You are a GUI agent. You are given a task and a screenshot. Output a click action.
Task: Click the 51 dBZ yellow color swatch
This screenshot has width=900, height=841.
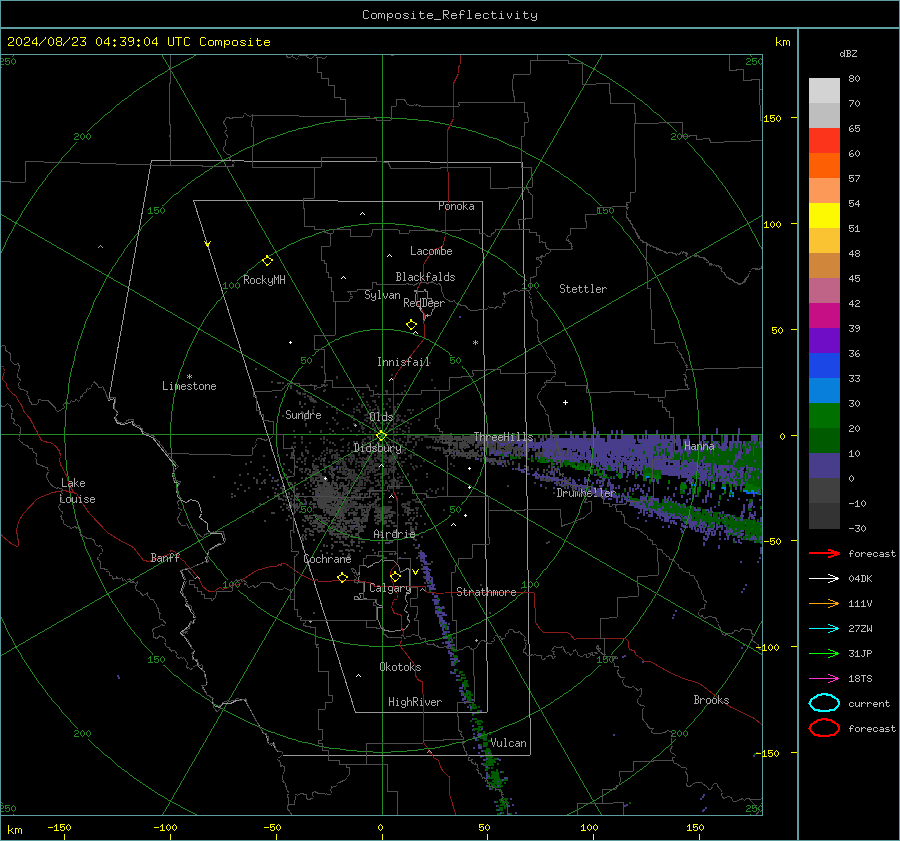(824, 215)
